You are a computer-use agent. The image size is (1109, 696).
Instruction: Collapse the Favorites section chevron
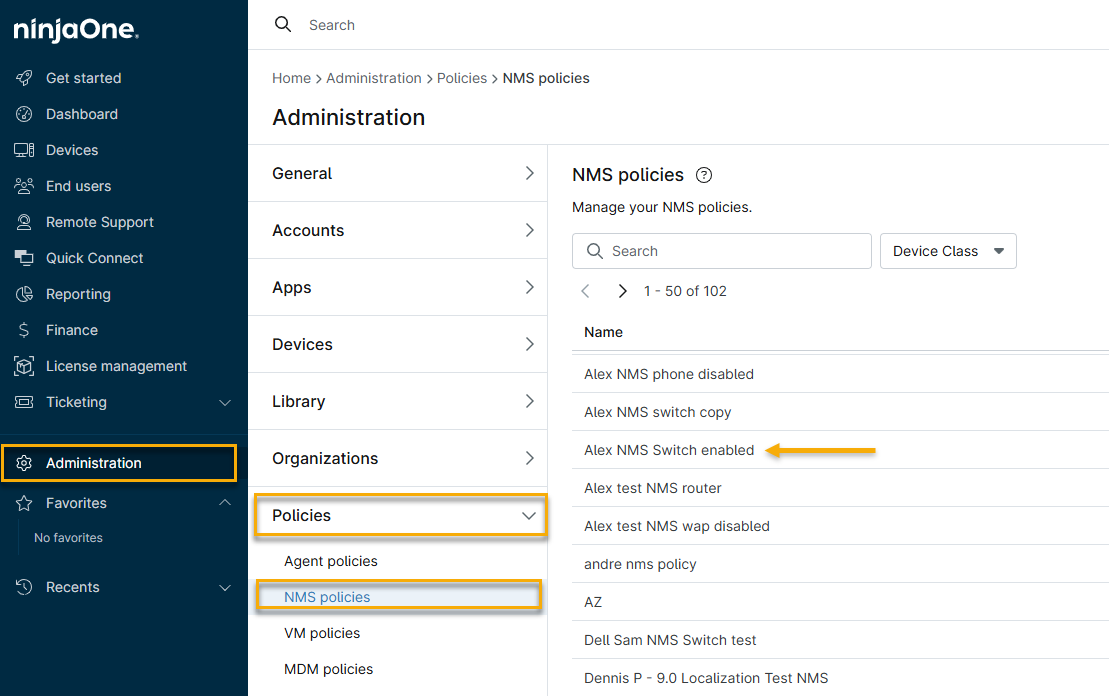coord(225,503)
